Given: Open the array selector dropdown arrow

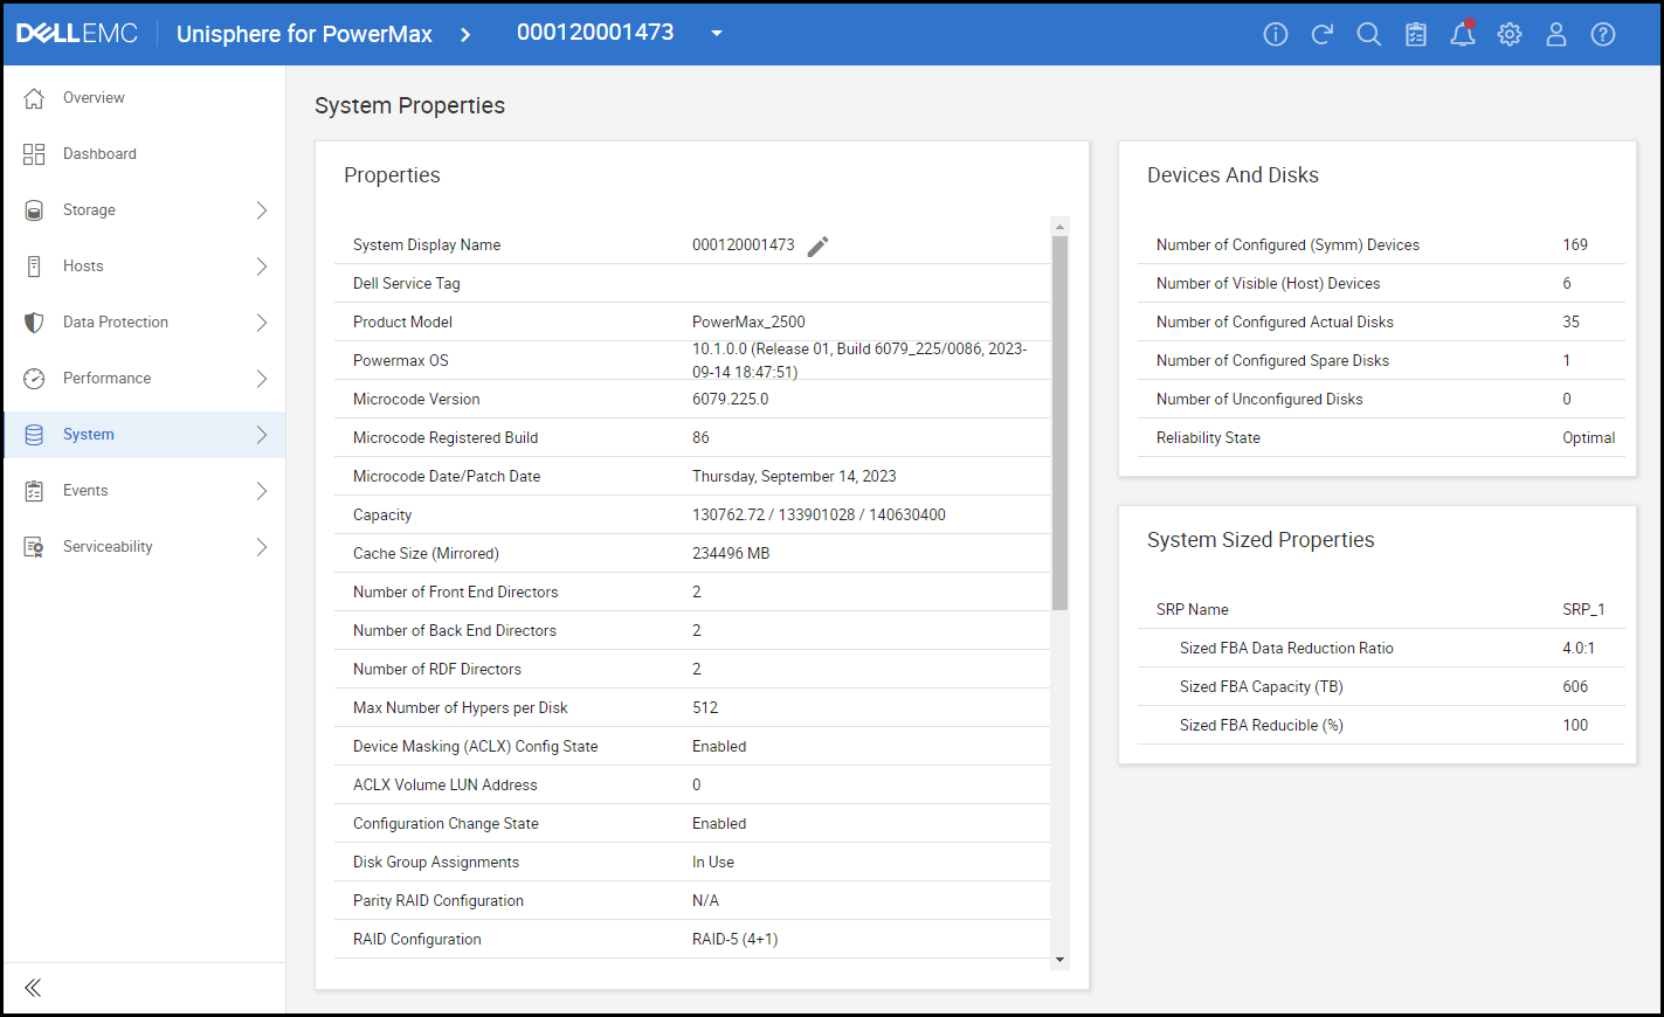Looking at the screenshot, I should [716, 33].
